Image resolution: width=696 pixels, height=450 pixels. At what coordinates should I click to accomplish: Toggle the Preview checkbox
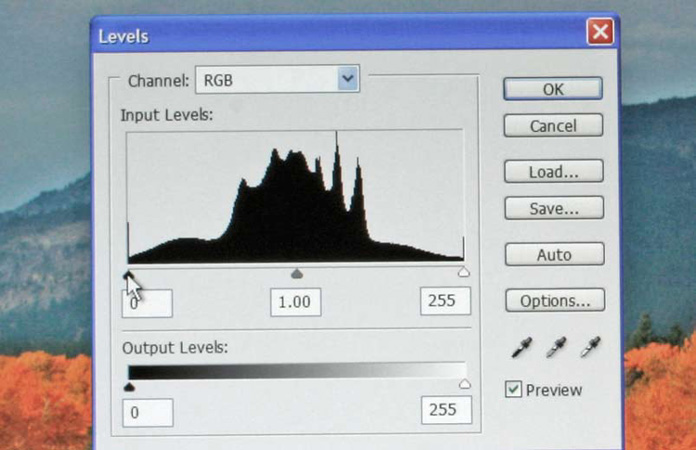[x=513, y=390]
